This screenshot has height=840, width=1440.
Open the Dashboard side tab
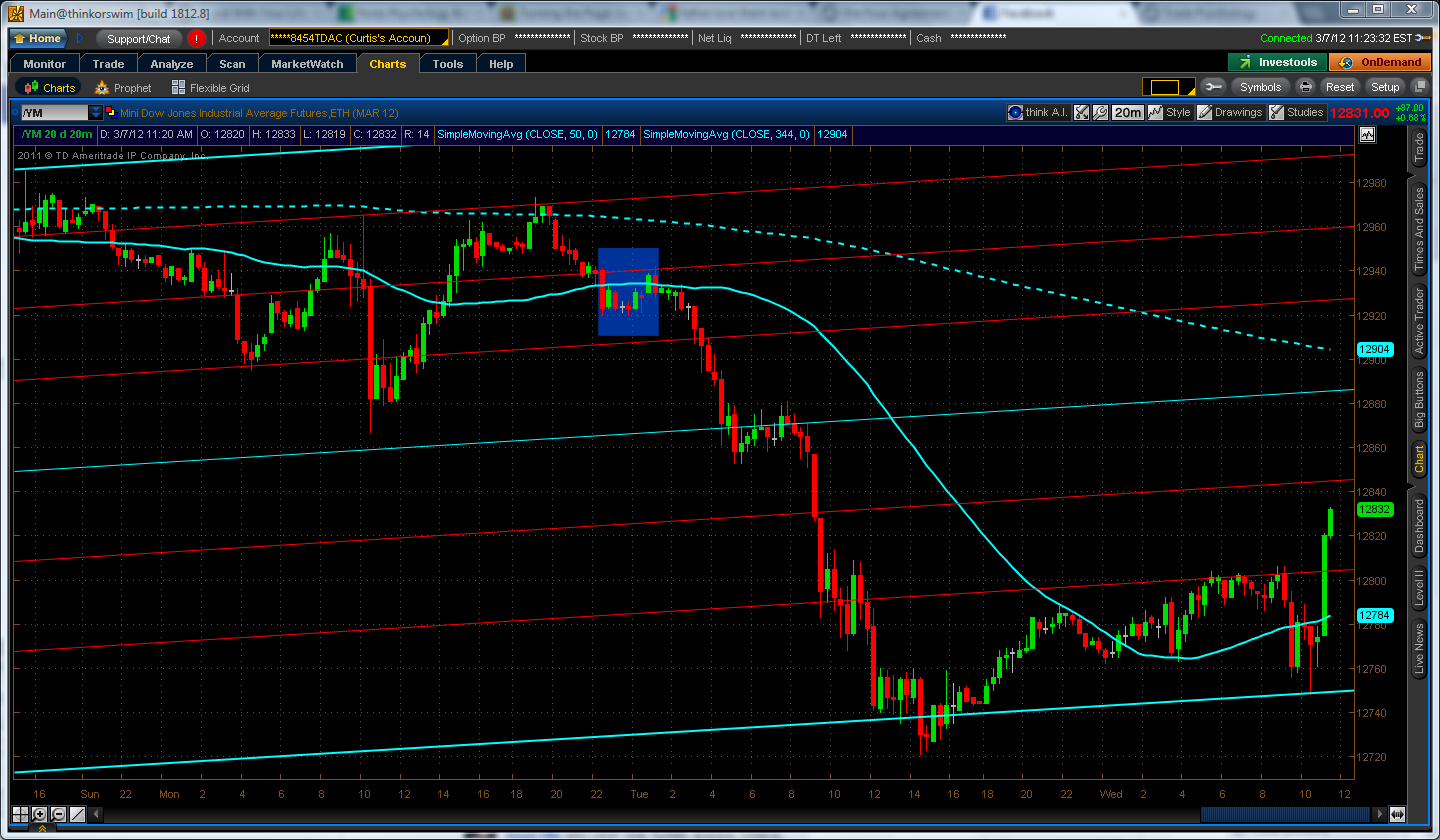click(x=1419, y=525)
